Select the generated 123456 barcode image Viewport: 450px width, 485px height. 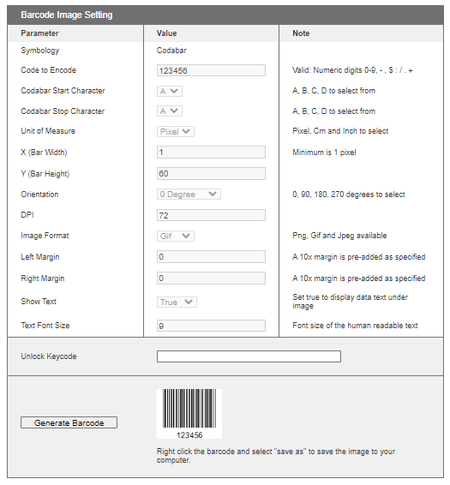click(x=189, y=414)
